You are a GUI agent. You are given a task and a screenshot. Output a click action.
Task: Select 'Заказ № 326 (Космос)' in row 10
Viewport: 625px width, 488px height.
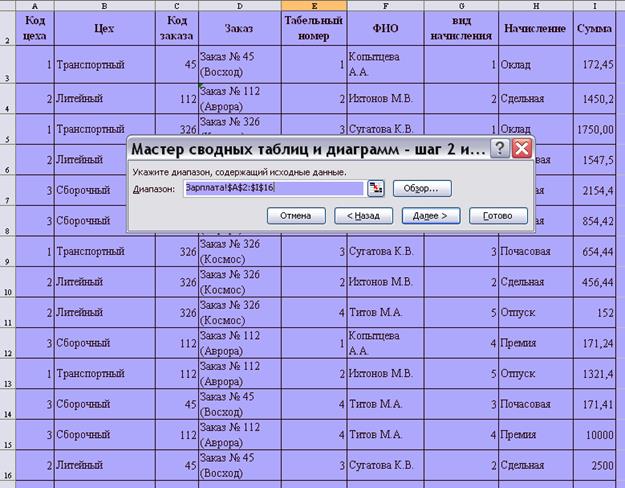point(240,282)
